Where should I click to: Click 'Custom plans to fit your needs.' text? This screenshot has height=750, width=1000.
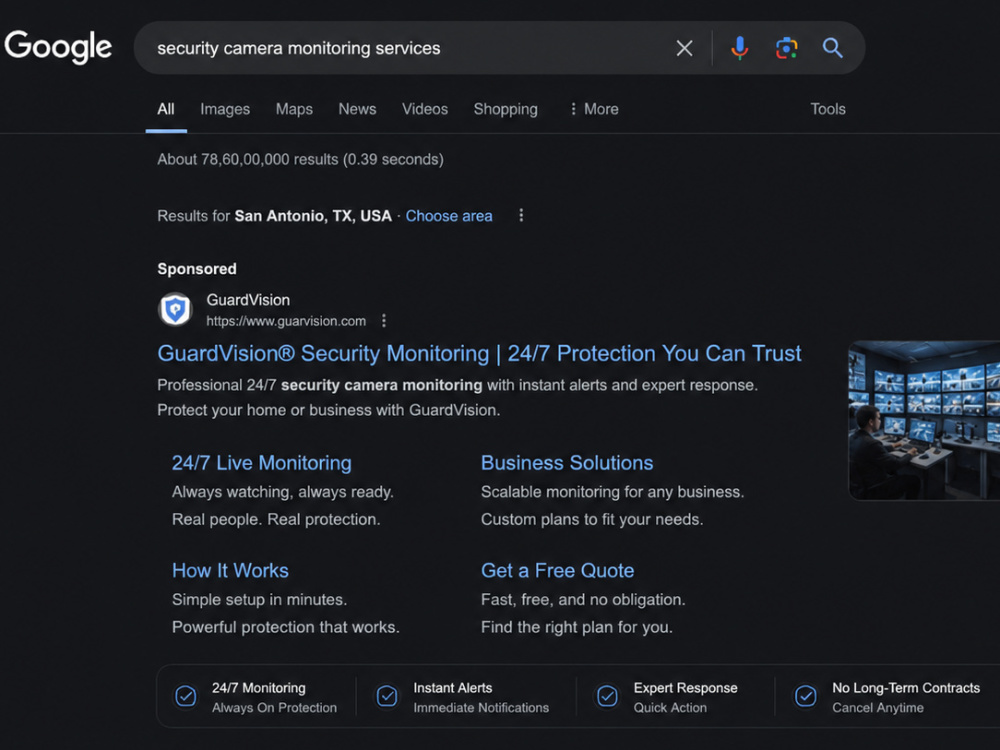tap(592, 519)
